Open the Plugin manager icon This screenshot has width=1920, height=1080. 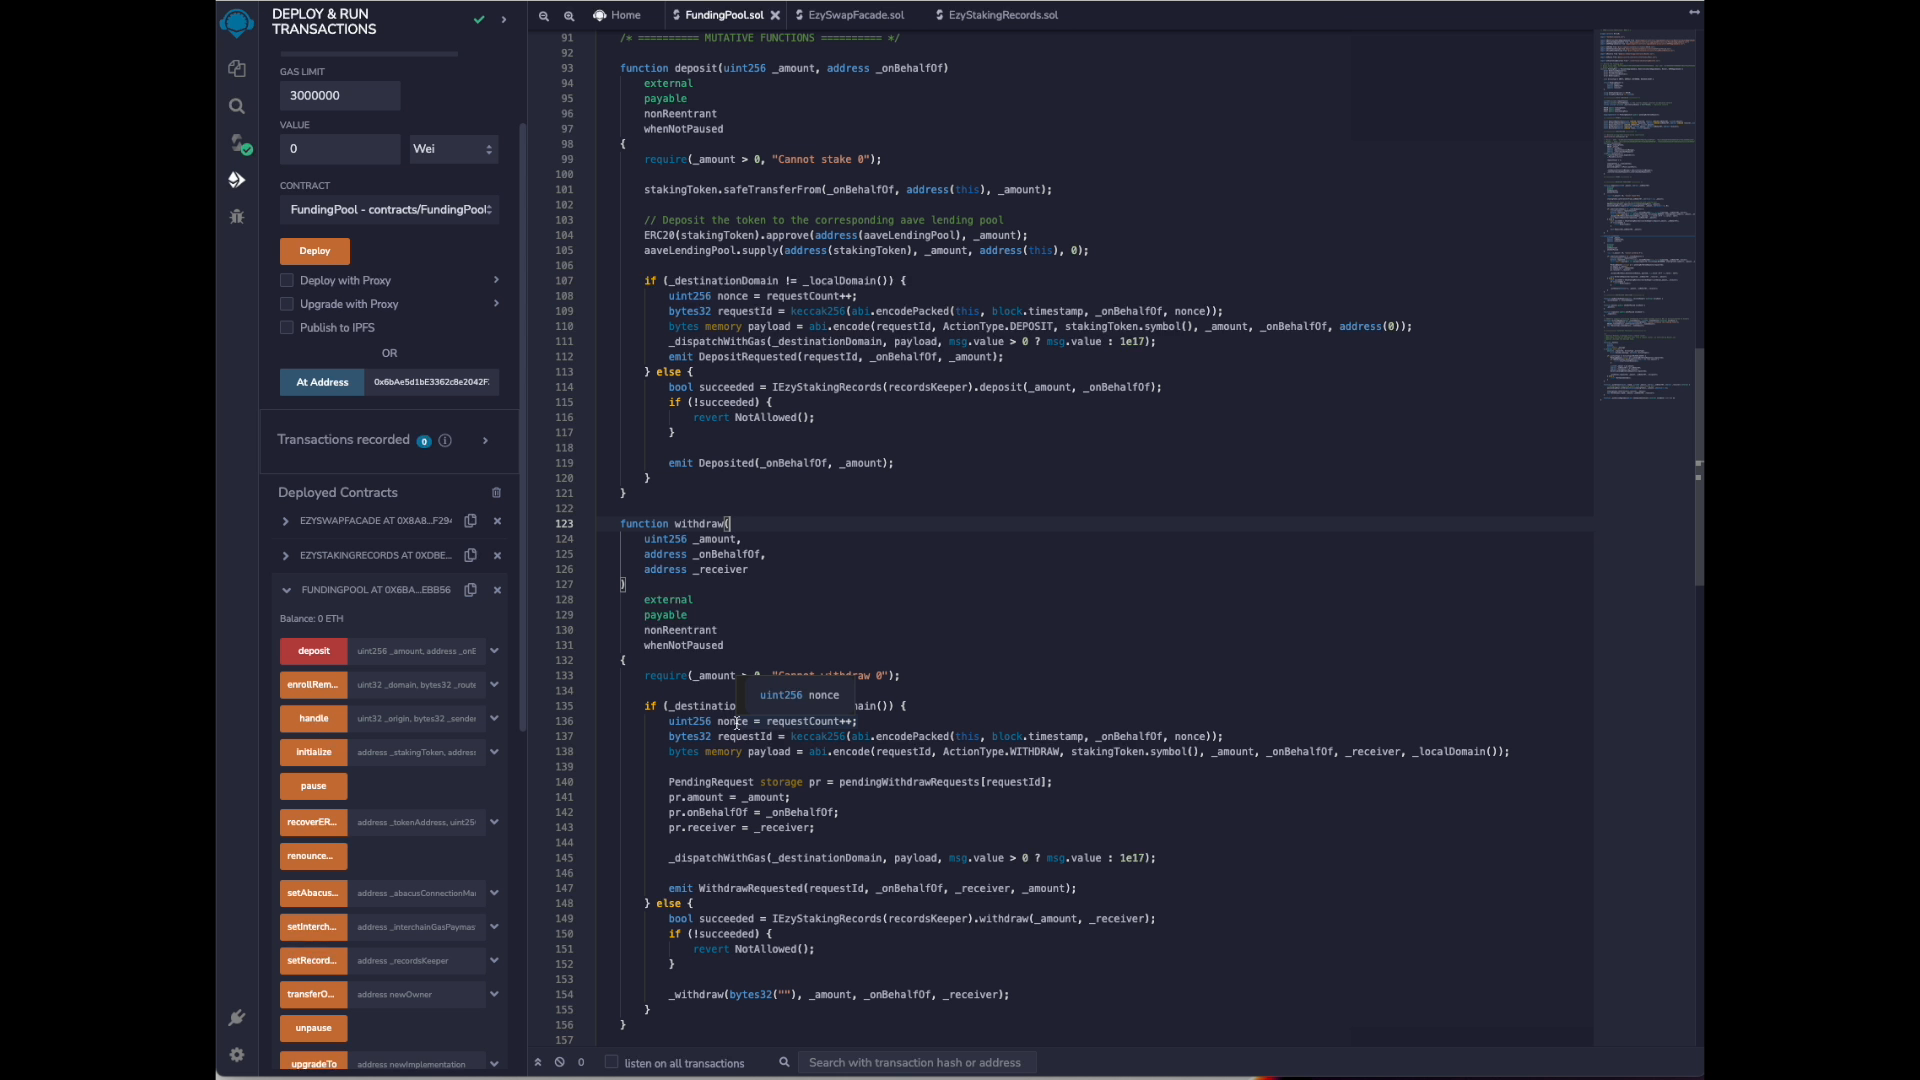point(237,1018)
